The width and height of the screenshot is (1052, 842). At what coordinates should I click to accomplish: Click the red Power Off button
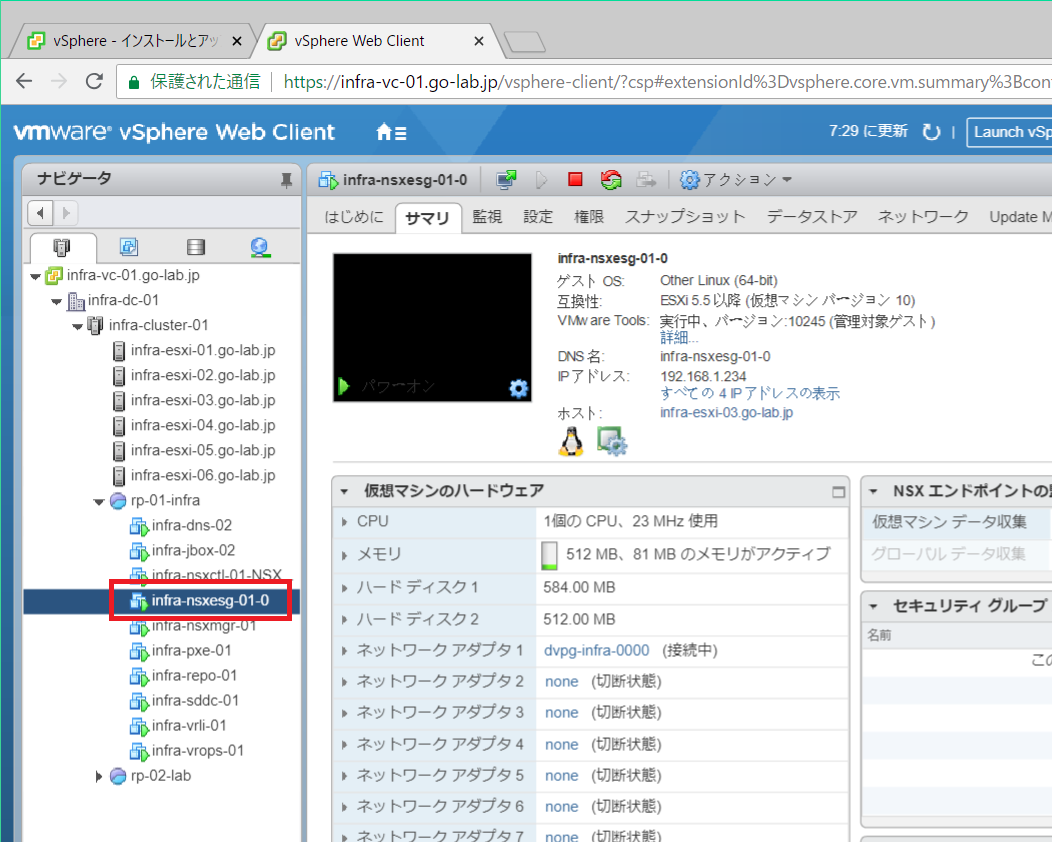(x=575, y=179)
